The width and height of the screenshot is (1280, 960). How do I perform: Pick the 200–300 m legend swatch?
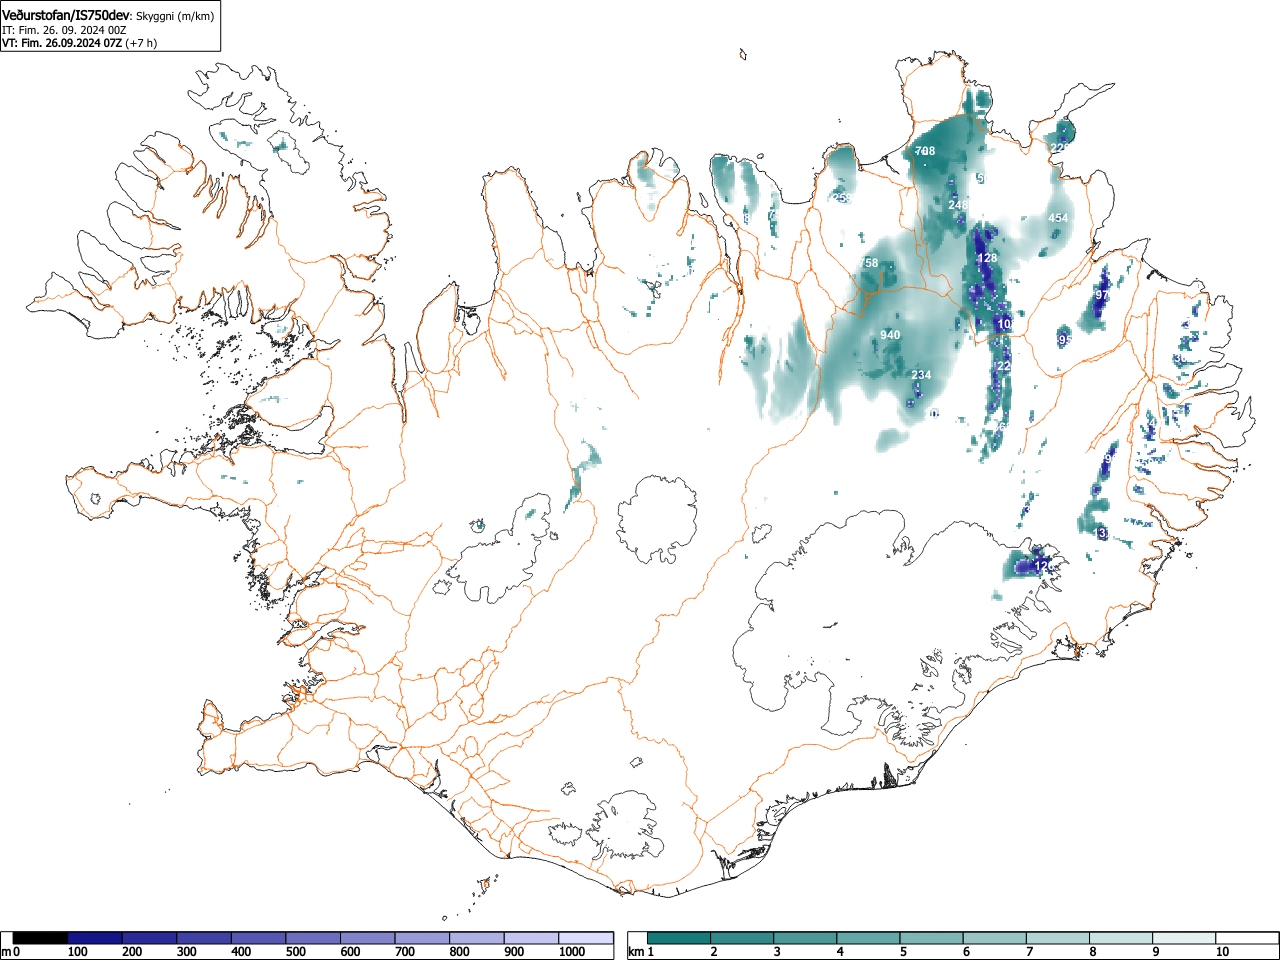[150, 938]
